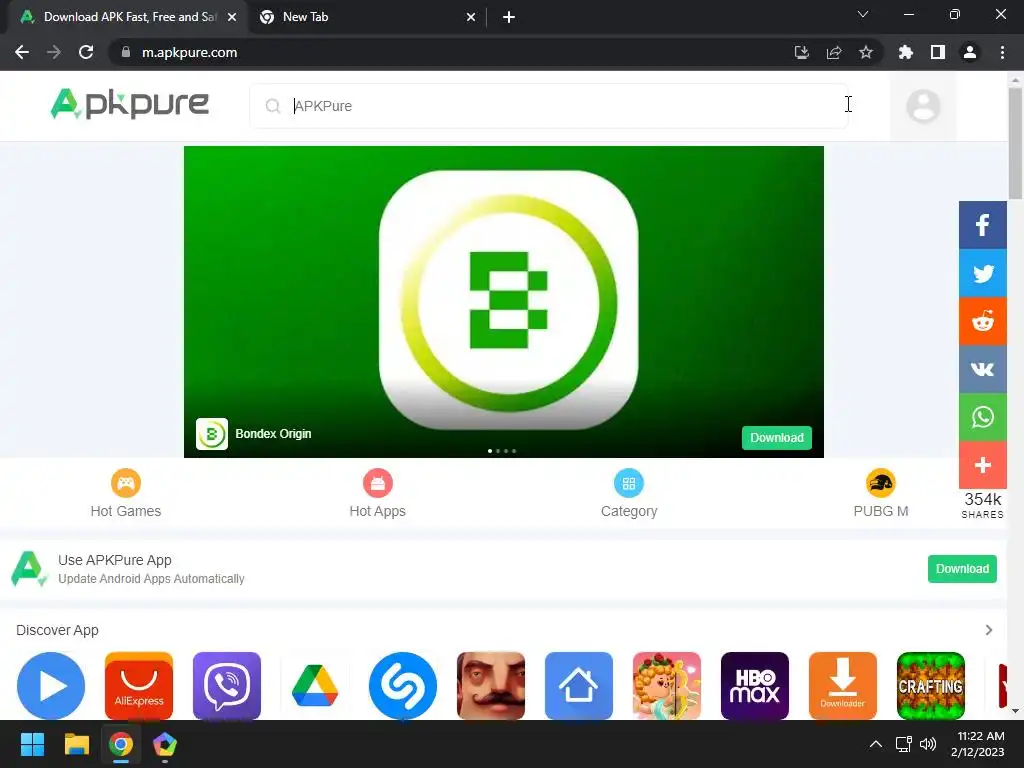Open Chrome extensions puzzle icon

[905, 52]
